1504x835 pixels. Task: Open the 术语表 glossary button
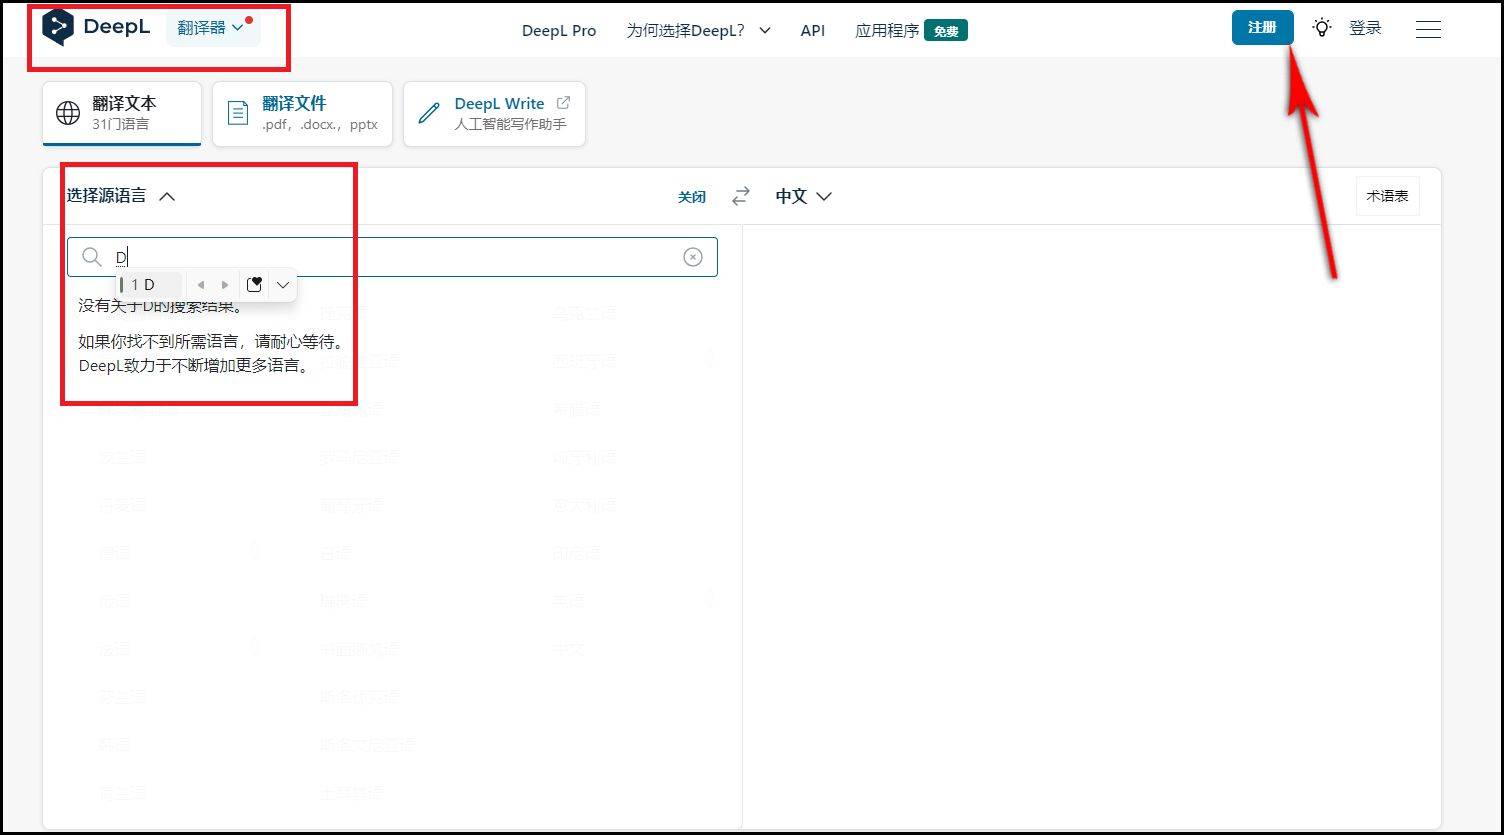coord(1387,196)
